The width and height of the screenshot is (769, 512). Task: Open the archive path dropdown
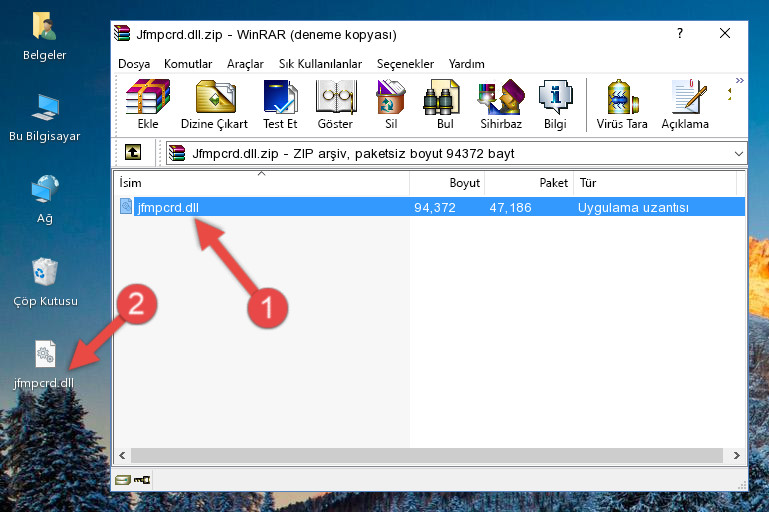739,154
